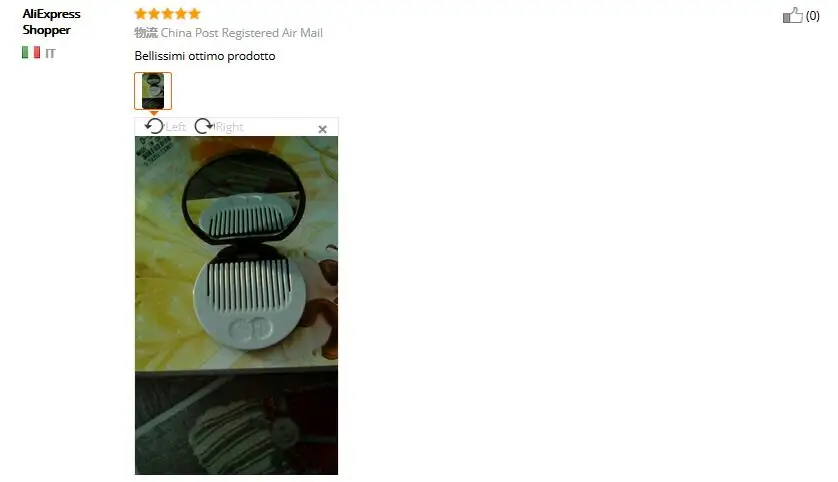Click the China Post Registered Air Mail text
This screenshot has height=482, width=838.
click(242, 33)
